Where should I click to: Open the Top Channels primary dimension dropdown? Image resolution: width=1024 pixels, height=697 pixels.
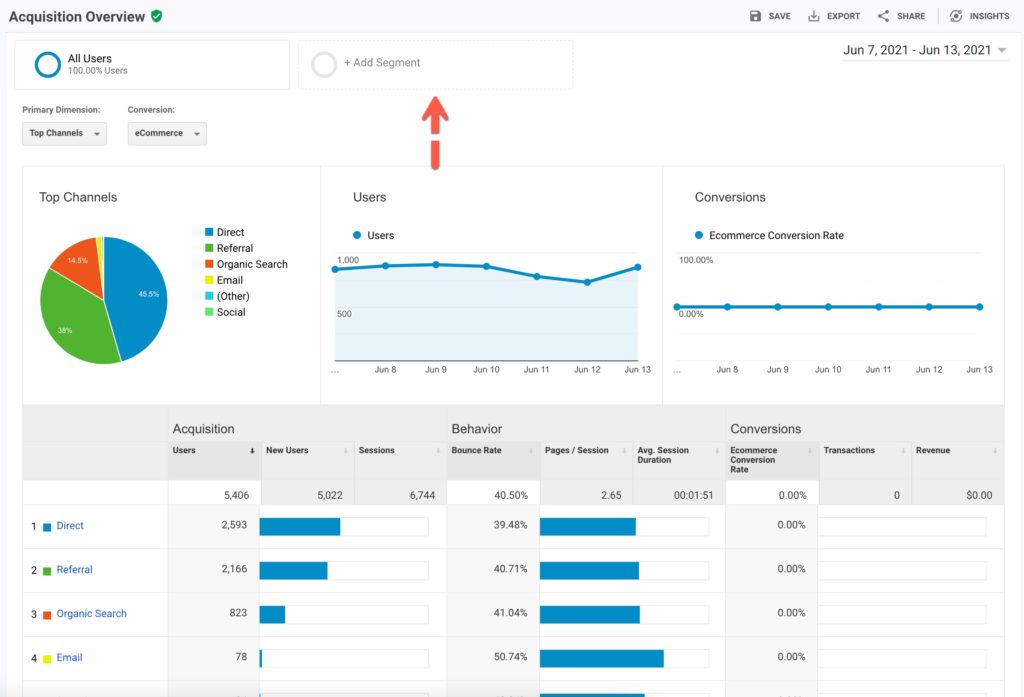pos(64,133)
